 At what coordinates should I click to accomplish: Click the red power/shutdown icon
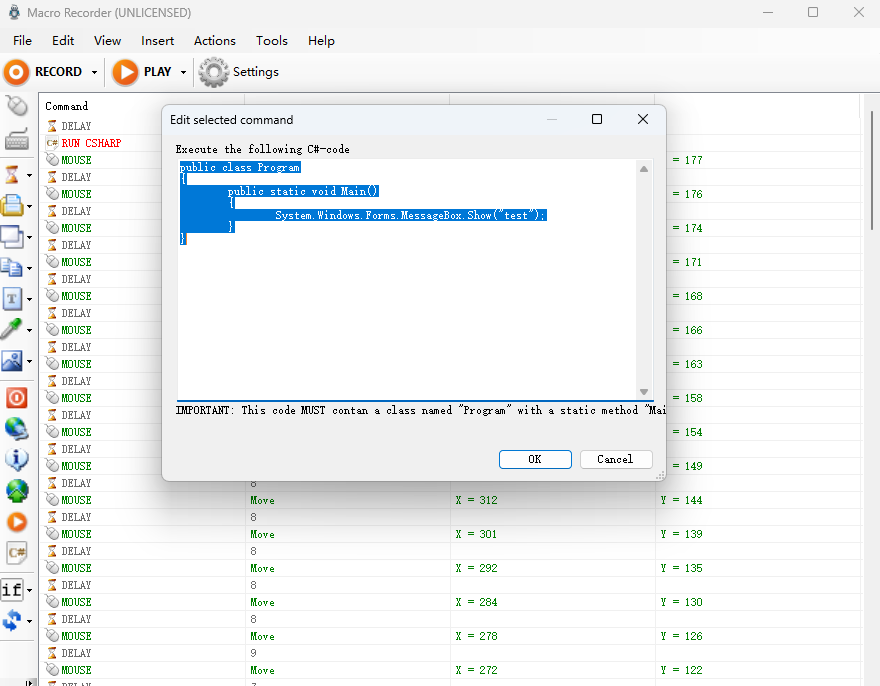pyautogui.click(x=16, y=398)
